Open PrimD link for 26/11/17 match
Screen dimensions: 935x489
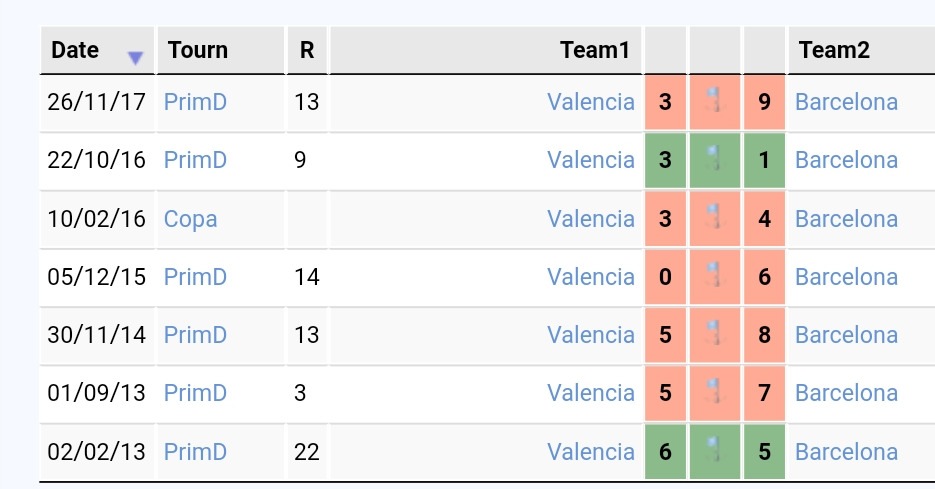[x=195, y=102]
